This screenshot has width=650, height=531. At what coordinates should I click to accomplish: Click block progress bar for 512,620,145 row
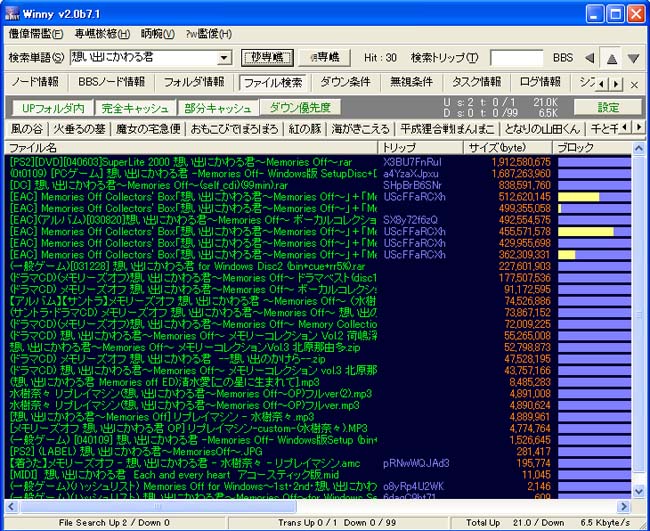pos(594,197)
